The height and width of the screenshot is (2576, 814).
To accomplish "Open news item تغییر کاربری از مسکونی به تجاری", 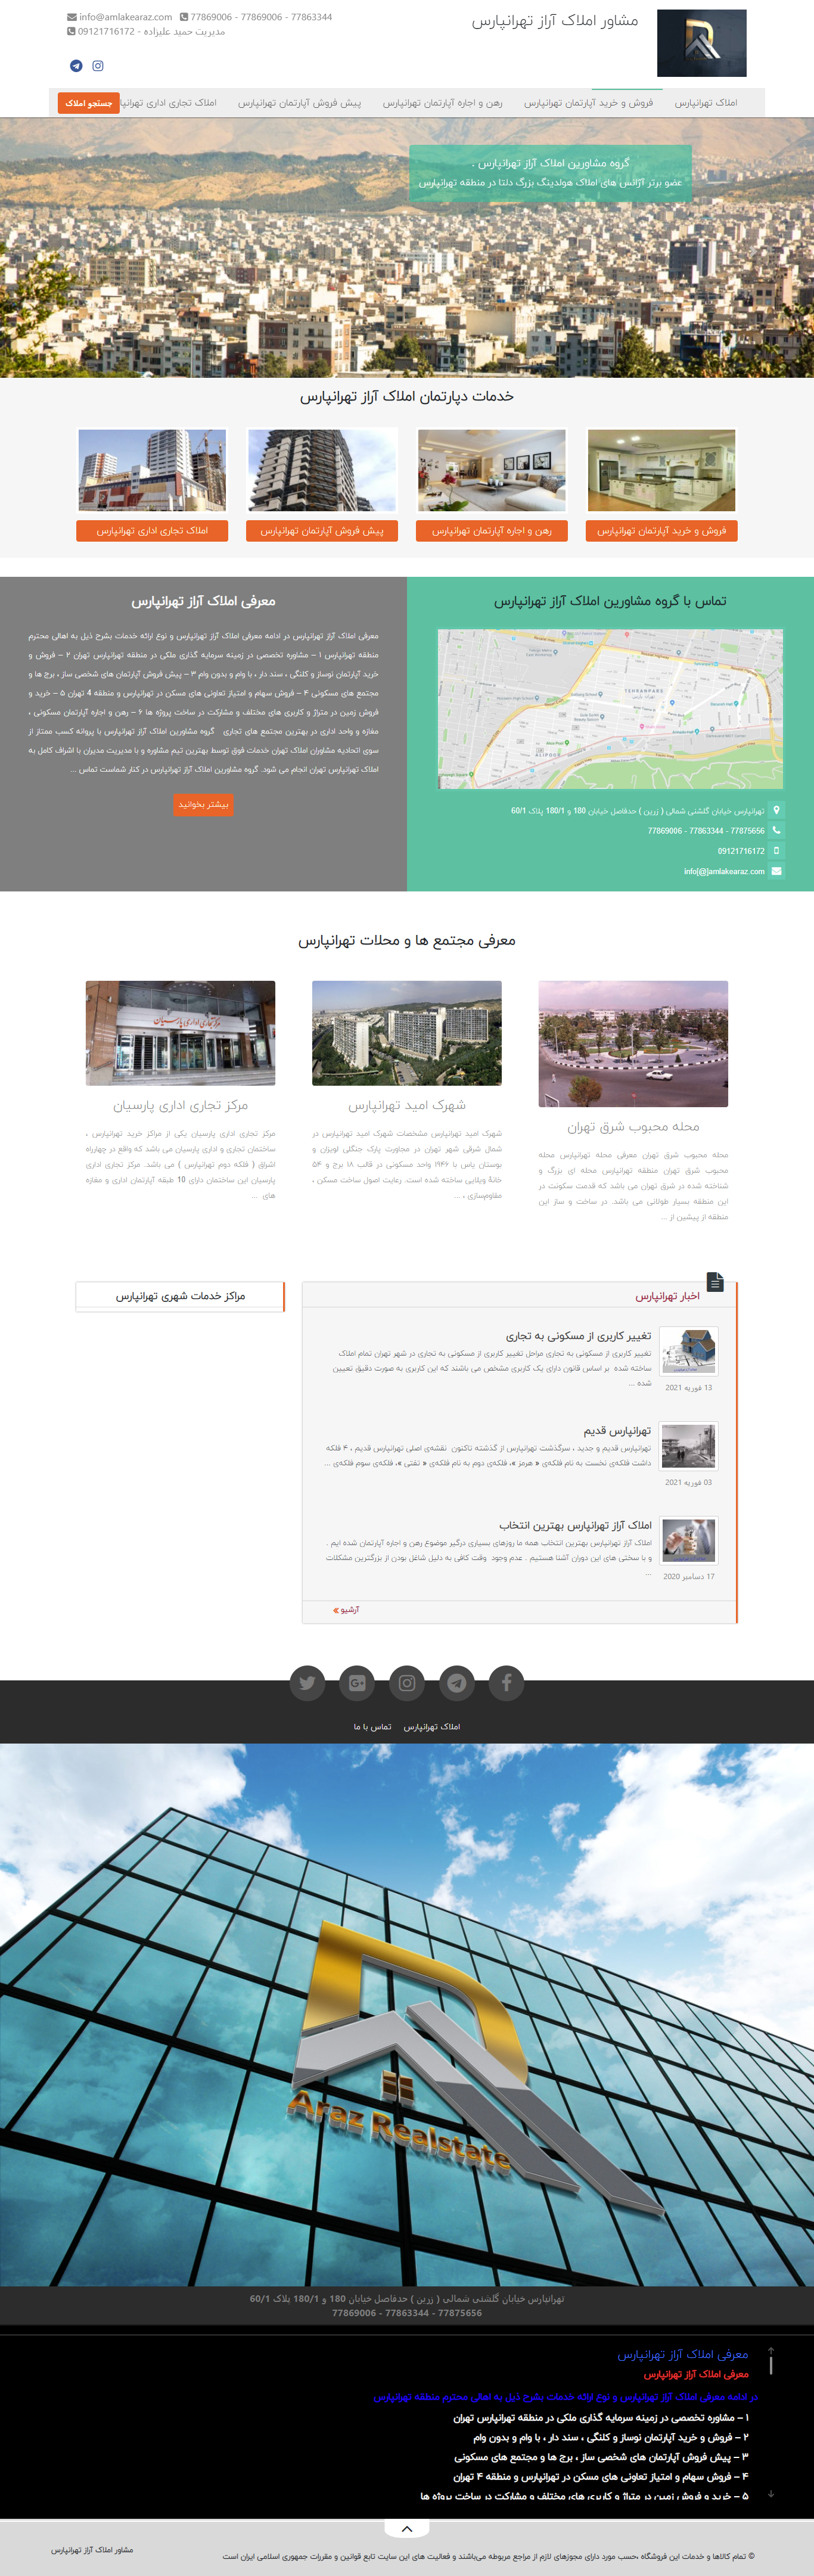I will click(578, 1336).
